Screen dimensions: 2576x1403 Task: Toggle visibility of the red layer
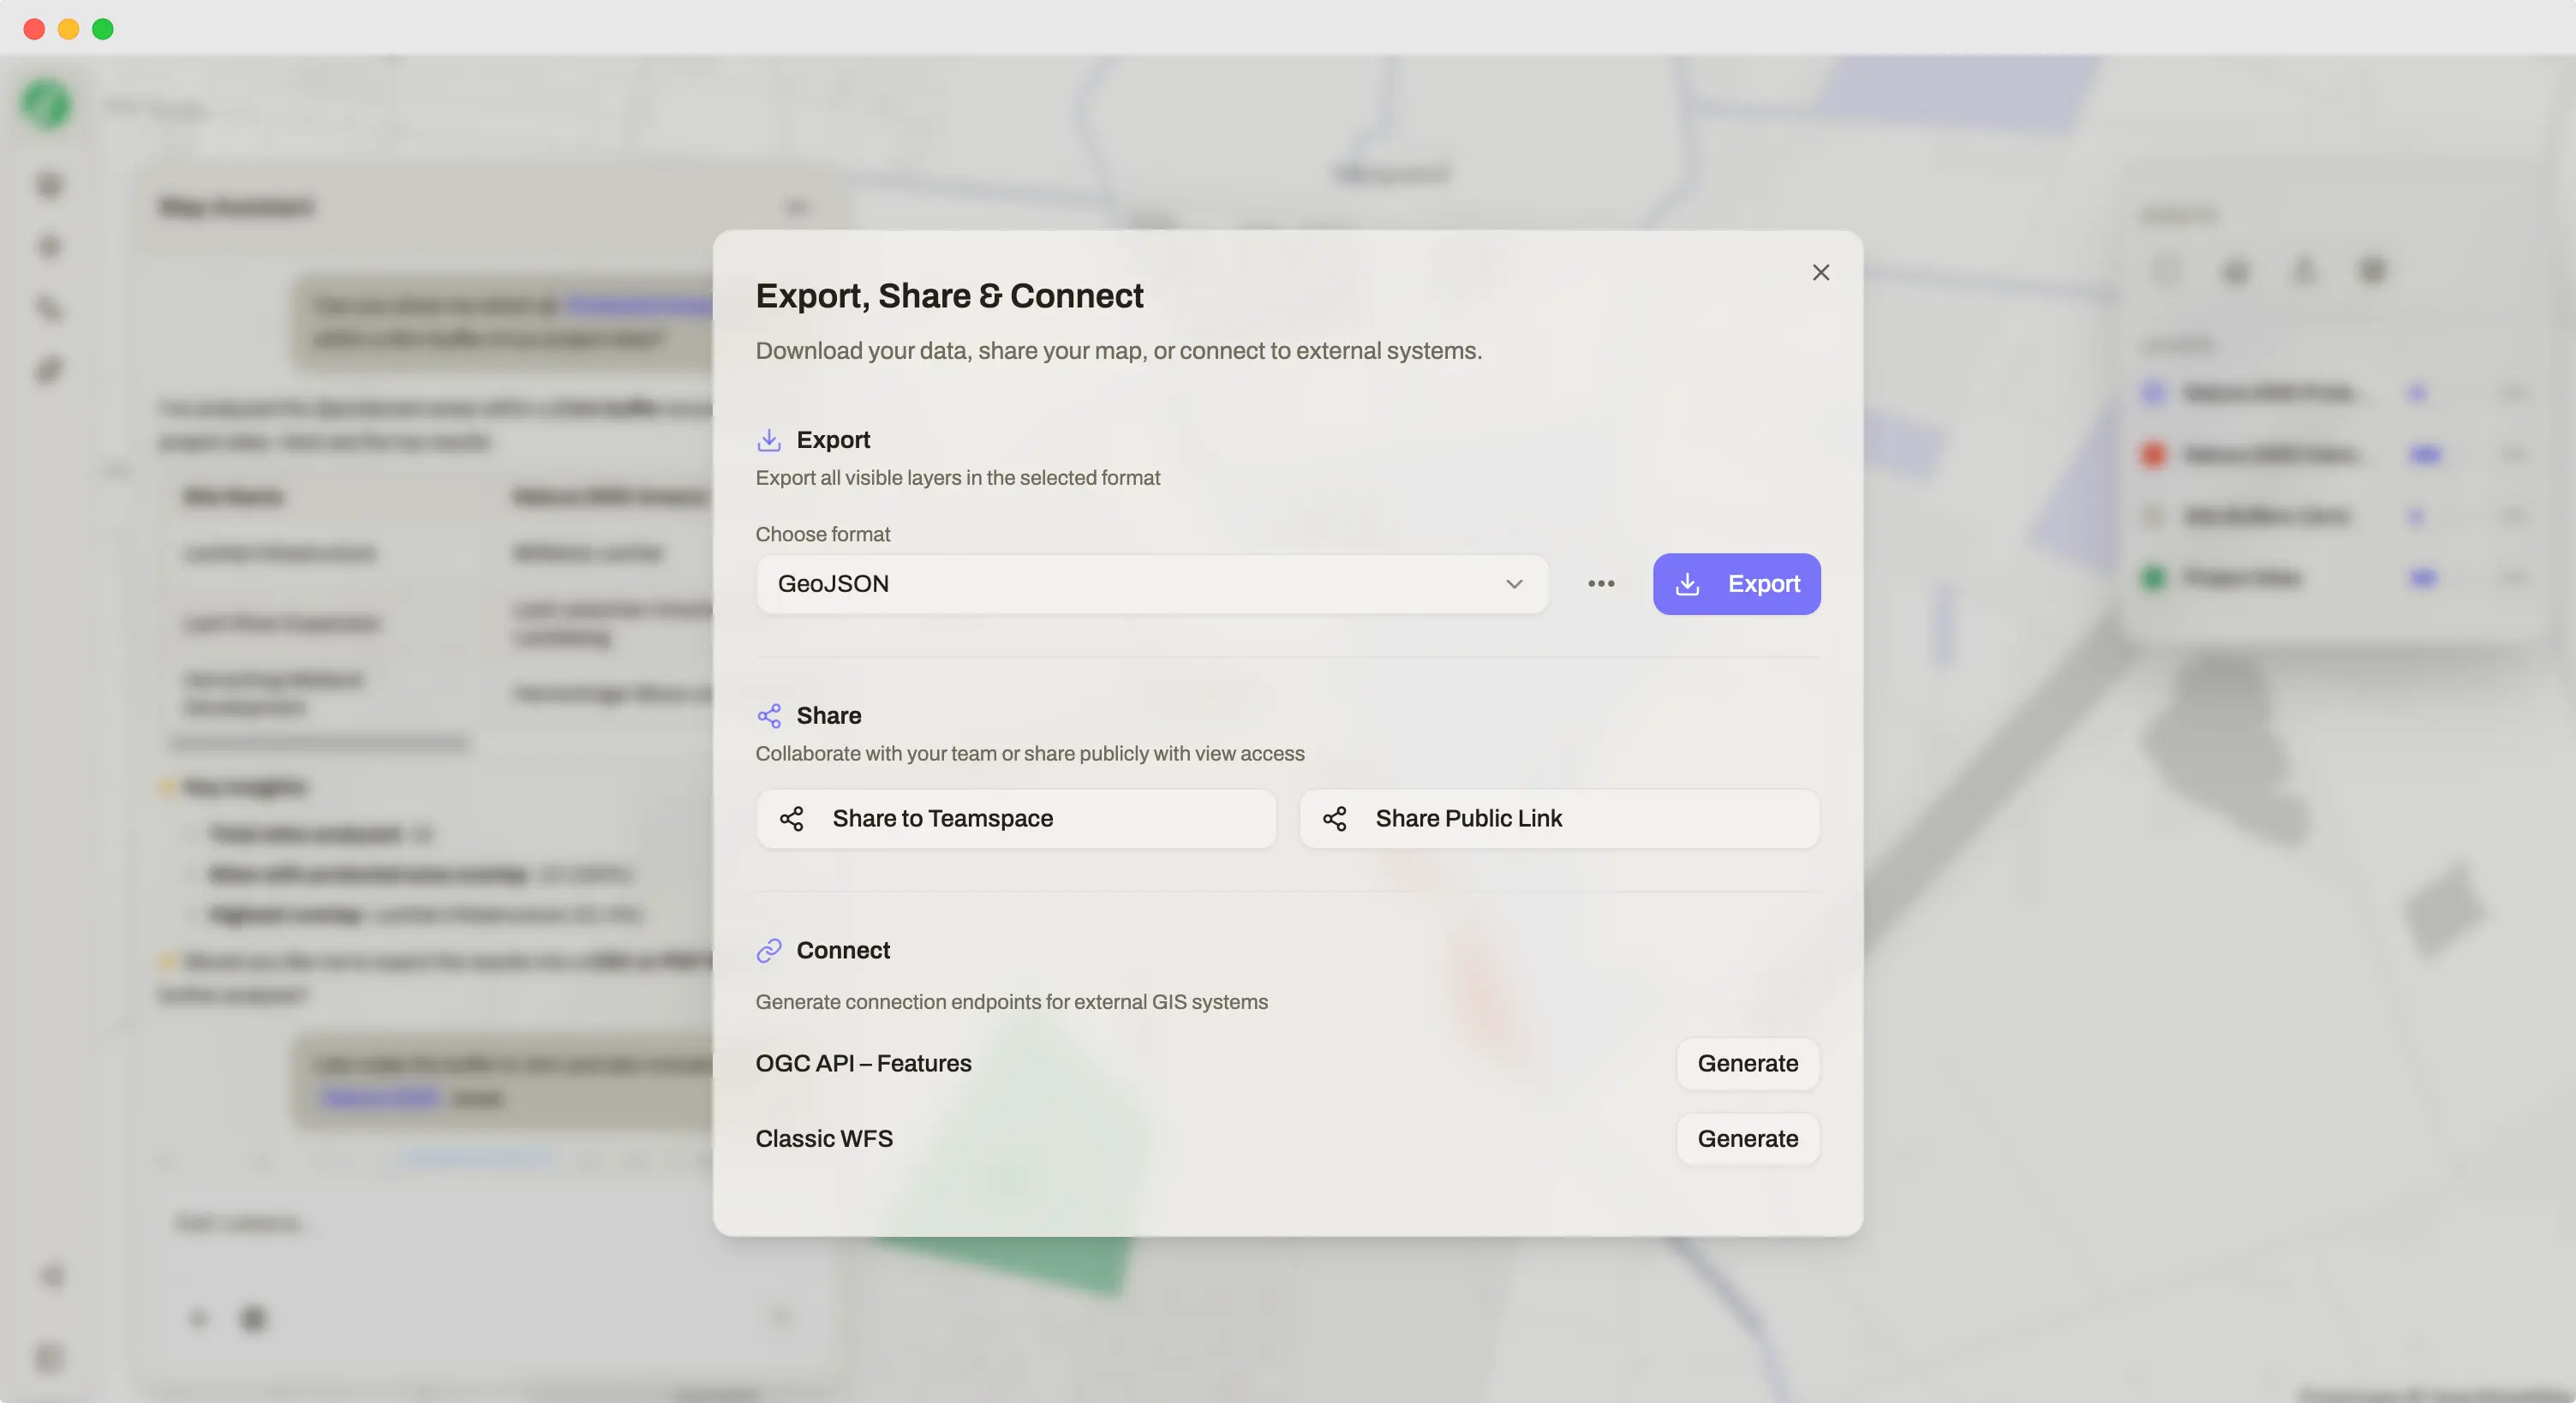[x=2424, y=455]
